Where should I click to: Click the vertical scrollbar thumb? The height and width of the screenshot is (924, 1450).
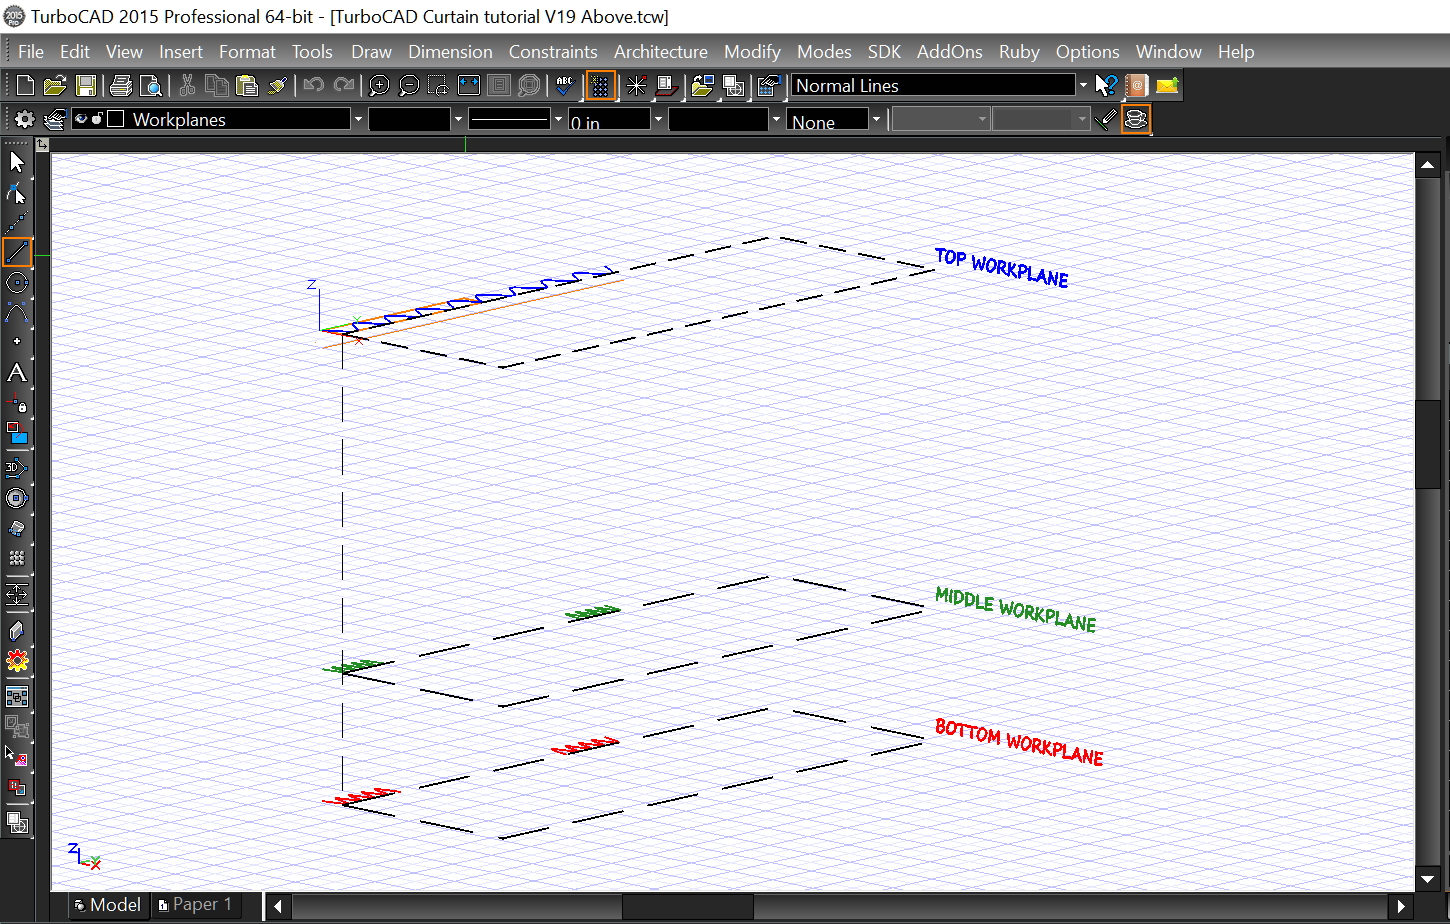point(1428,444)
